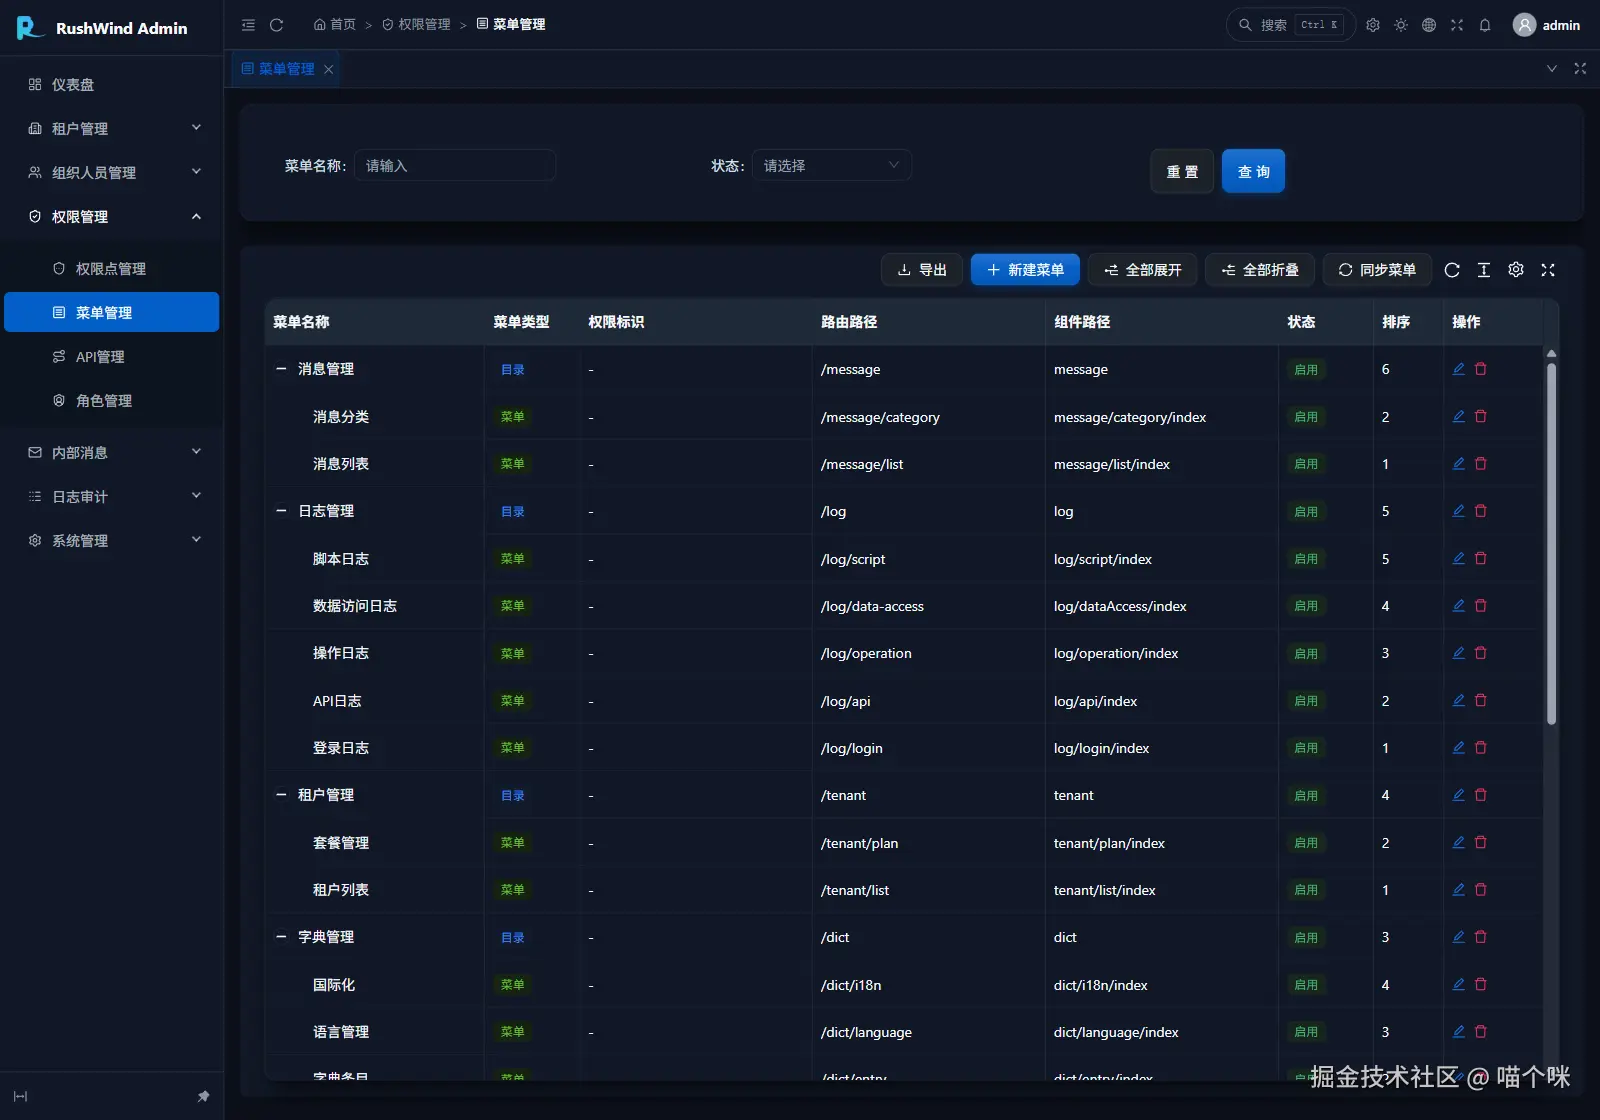Collapse the 字典管理 tree row
This screenshot has width=1600, height=1120.
[x=281, y=937]
